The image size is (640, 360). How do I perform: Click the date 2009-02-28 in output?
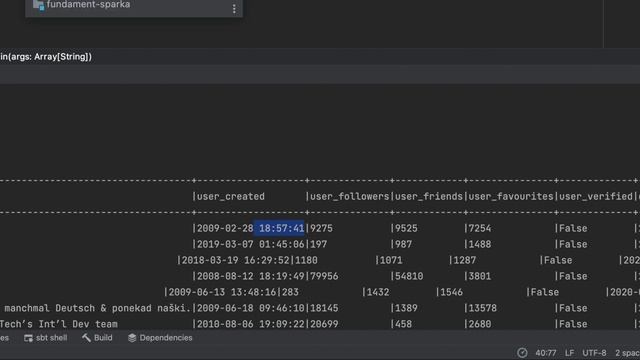[x=225, y=229]
